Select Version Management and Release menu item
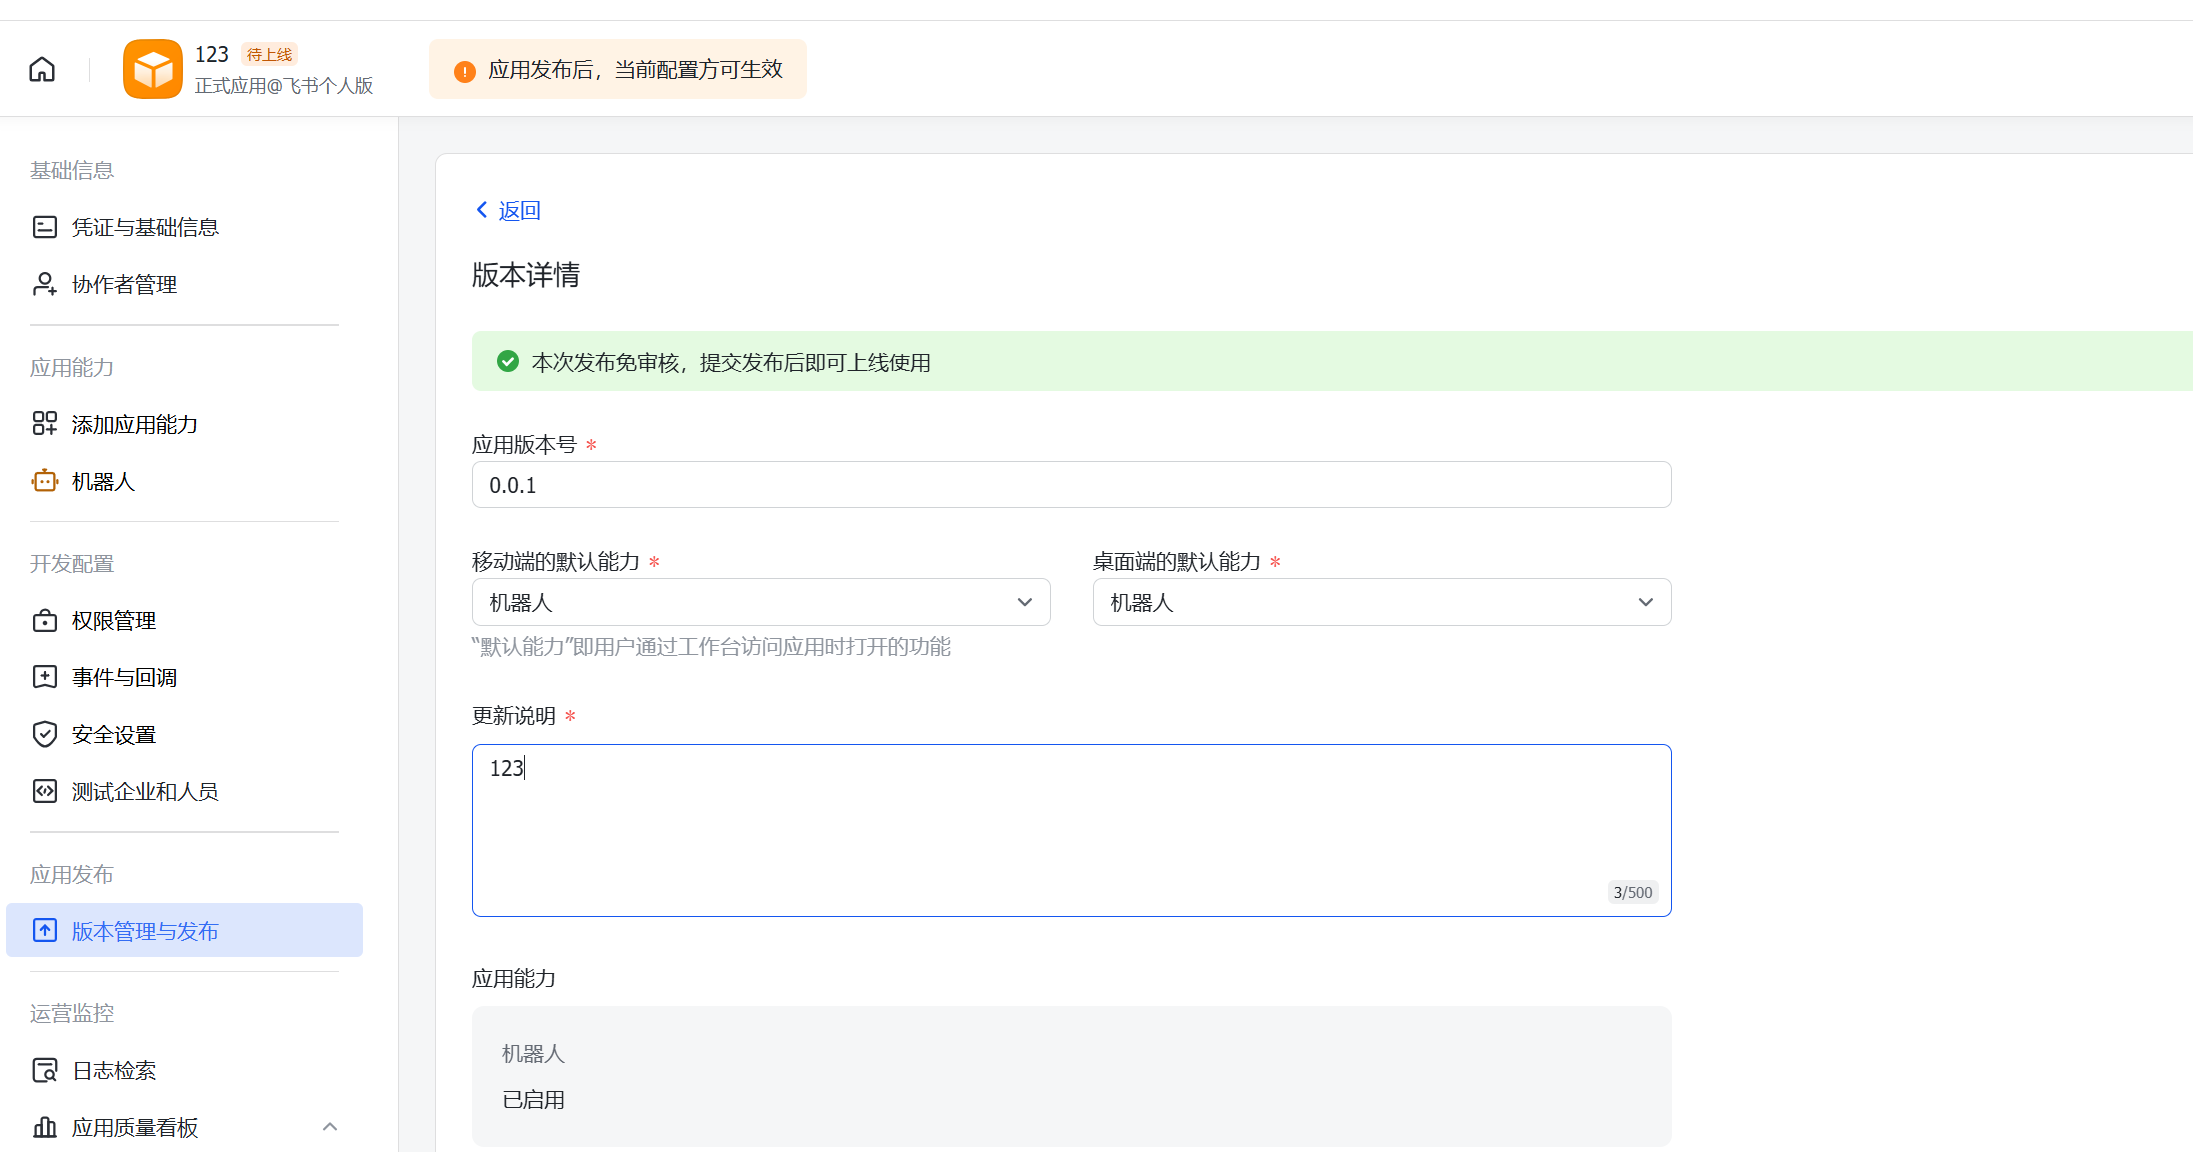The width and height of the screenshot is (2193, 1152). pyautogui.click(x=145, y=931)
